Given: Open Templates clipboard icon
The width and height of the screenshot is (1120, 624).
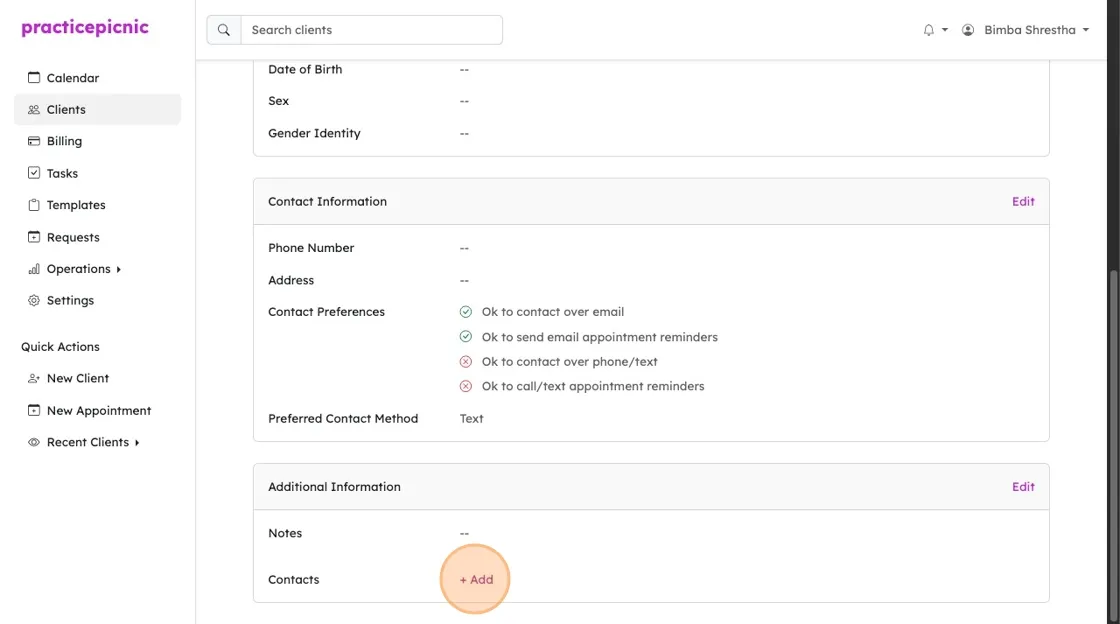Looking at the screenshot, I should tap(34, 205).
